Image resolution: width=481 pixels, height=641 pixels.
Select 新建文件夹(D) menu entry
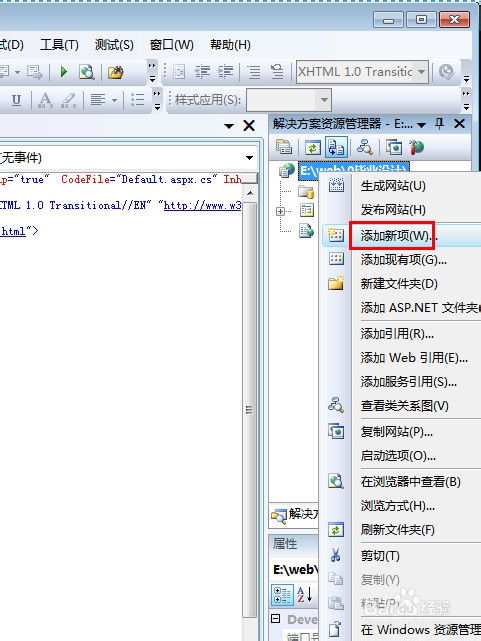[x=401, y=283]
